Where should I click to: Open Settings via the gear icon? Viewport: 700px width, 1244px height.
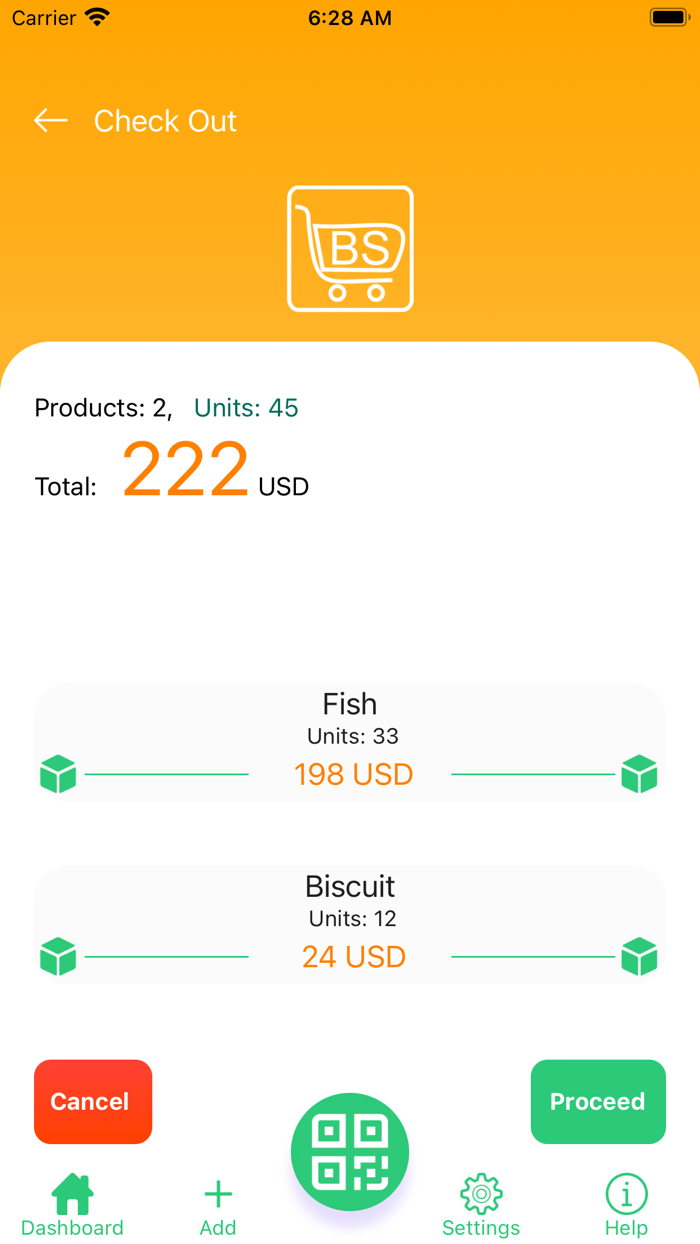[x=480, y=1192]
